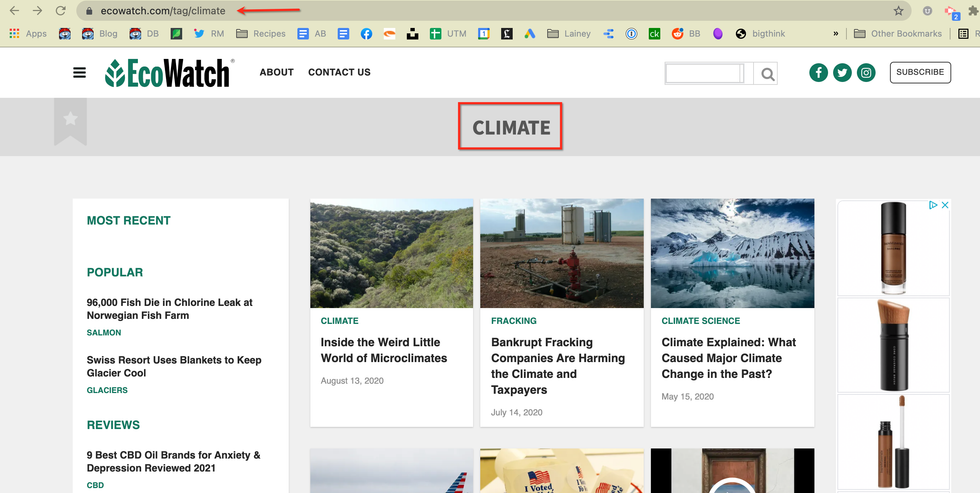Open the Other Bookmarks folder
The height and width of the screenshot is (493, 980).
click(897, 33)
